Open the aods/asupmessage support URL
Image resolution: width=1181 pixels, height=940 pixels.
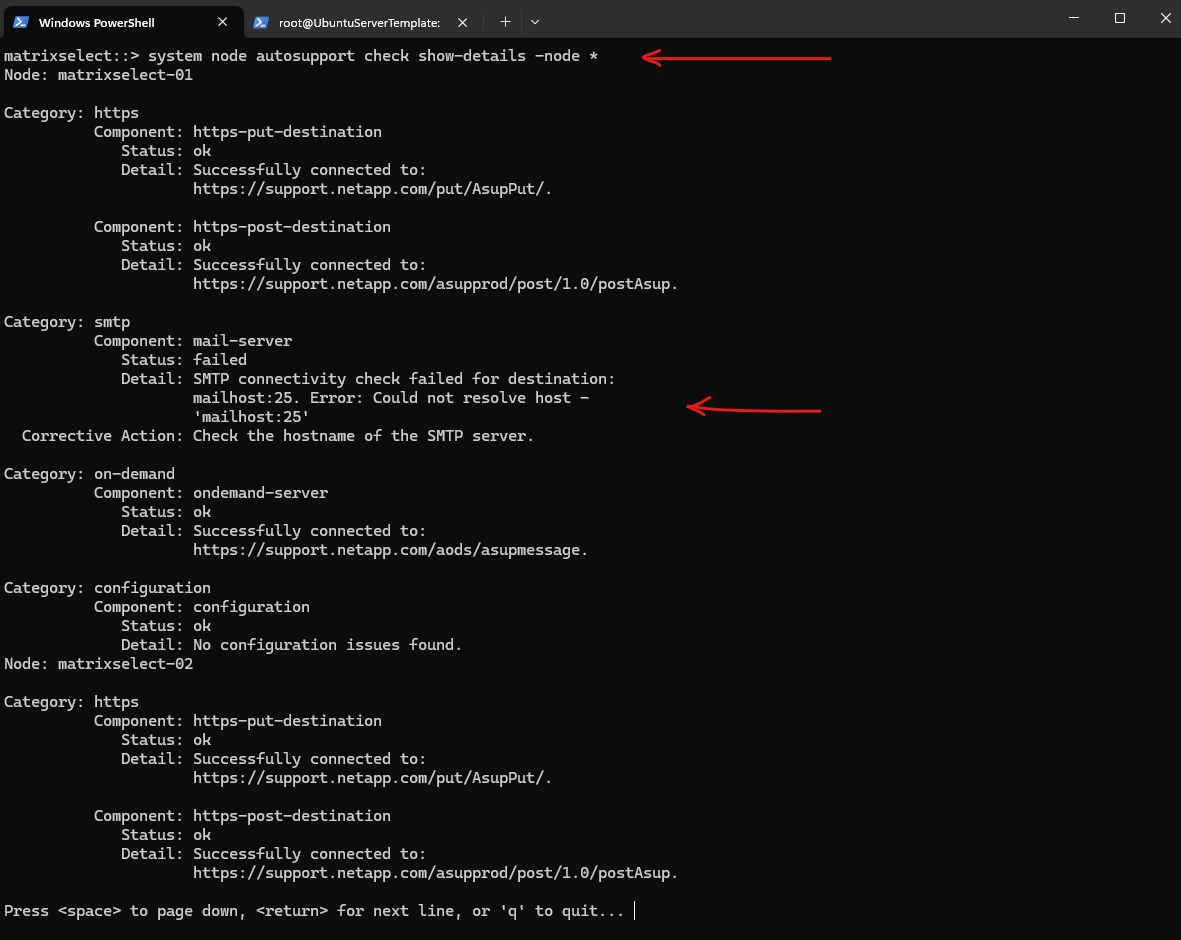[390, 550]
